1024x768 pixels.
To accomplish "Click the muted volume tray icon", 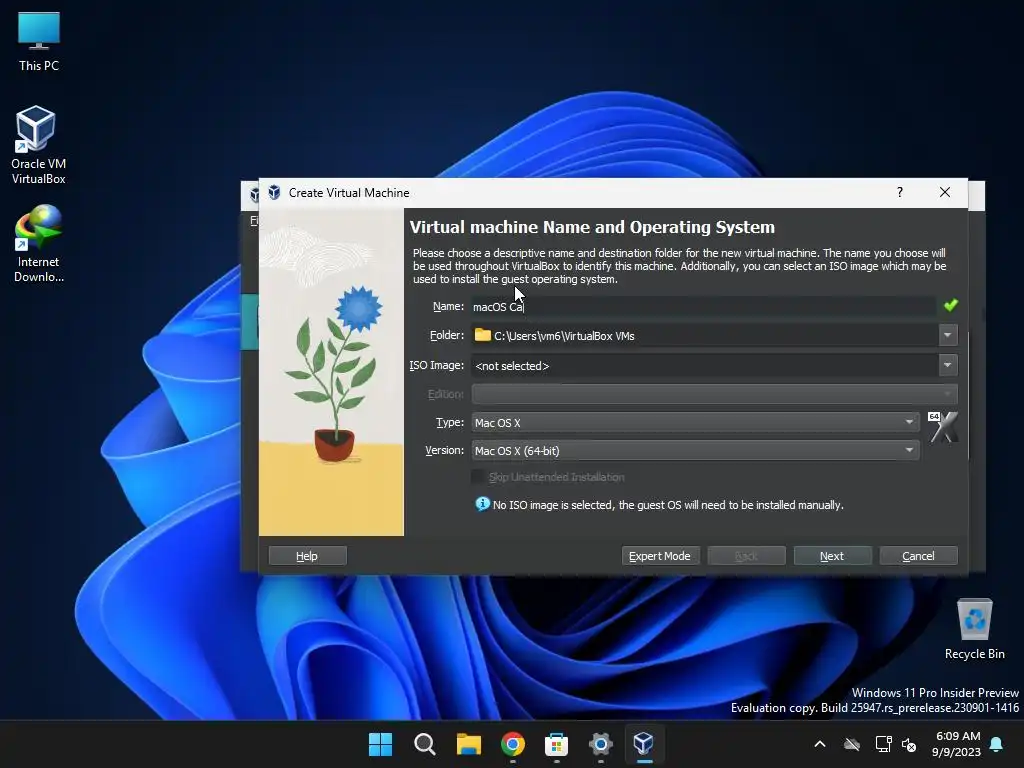I will 908,744.
